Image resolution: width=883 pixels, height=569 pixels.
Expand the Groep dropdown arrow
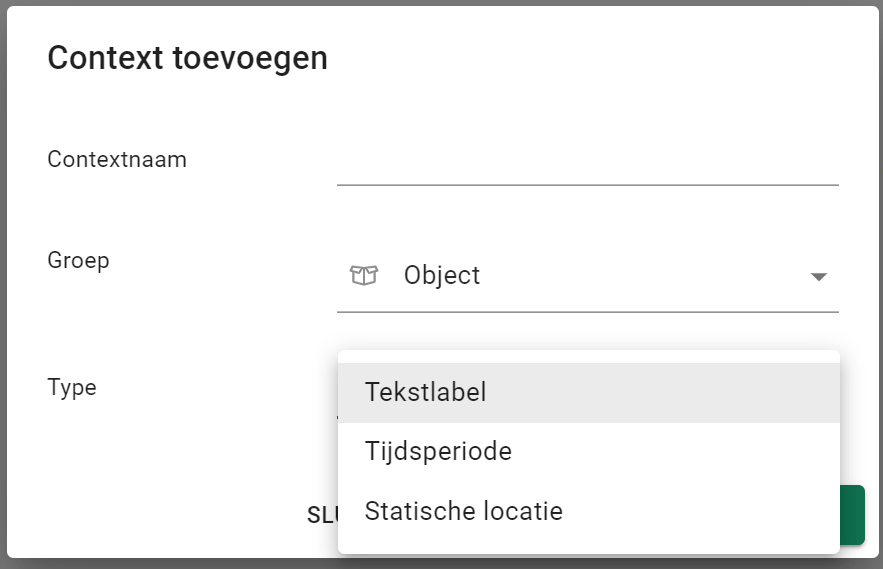818,277
